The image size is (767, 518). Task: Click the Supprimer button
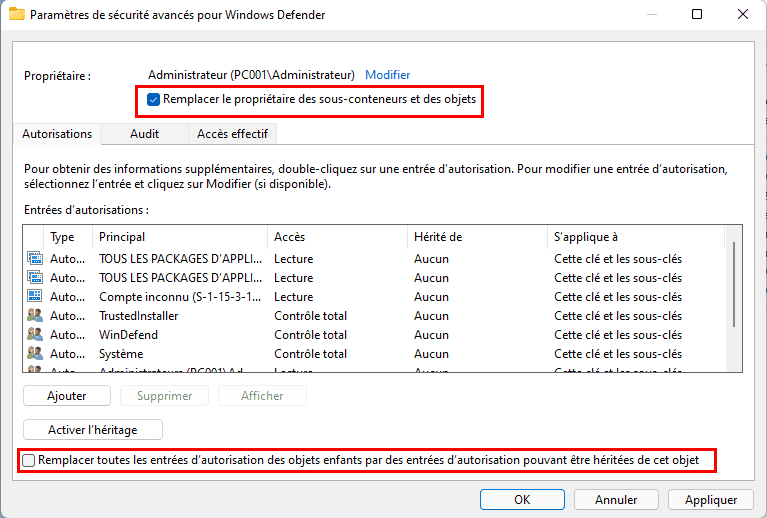[x=164, y=396]
